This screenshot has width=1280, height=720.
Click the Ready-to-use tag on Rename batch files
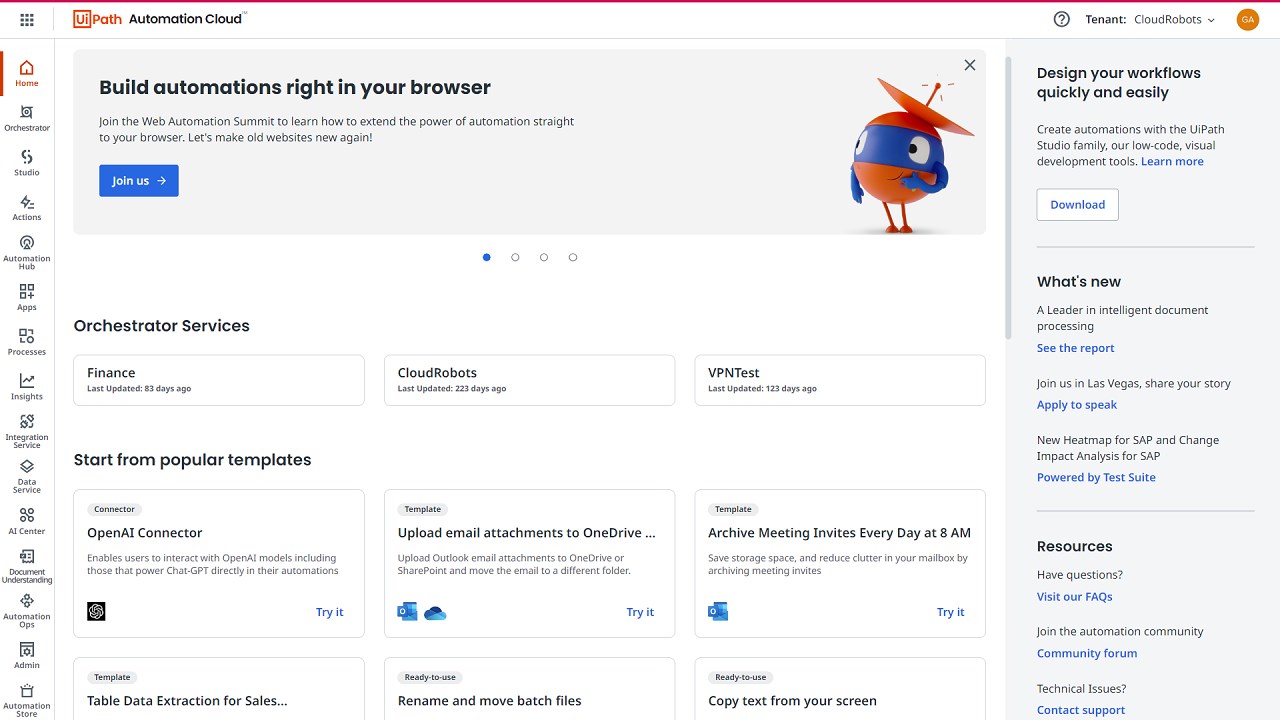(430, 677)
